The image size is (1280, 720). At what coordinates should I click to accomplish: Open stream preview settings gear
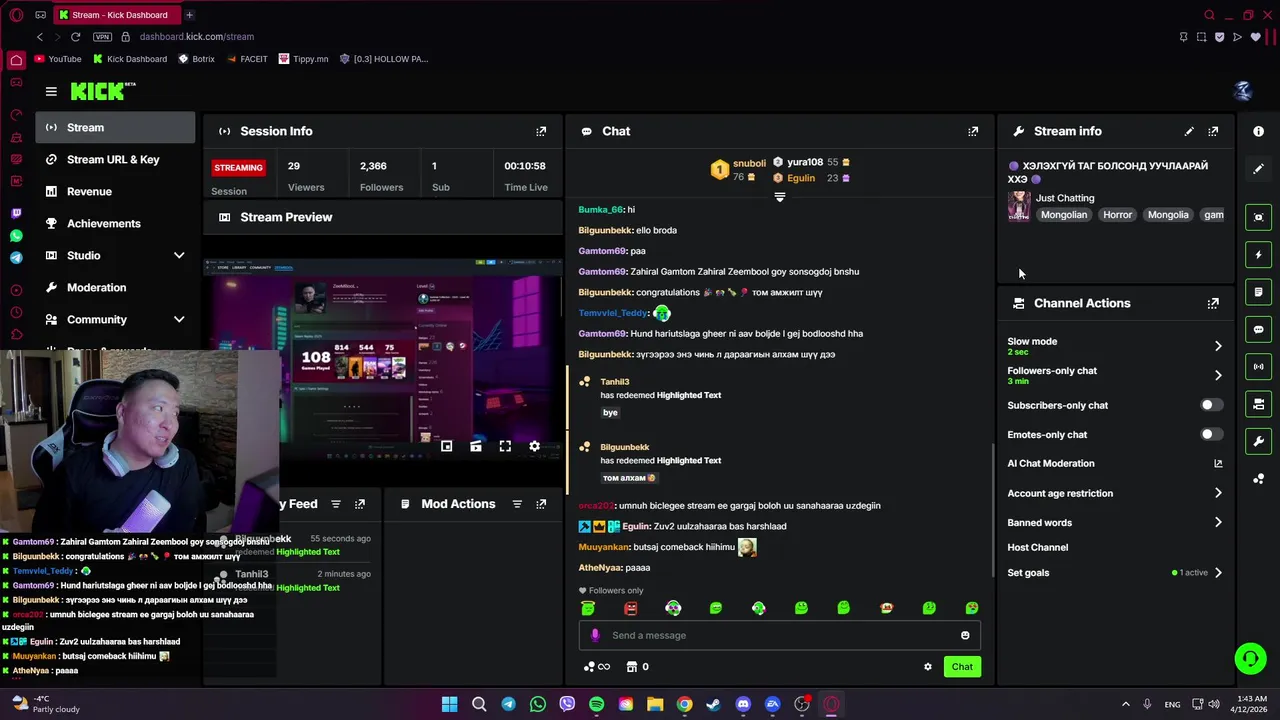pos(534,446)
